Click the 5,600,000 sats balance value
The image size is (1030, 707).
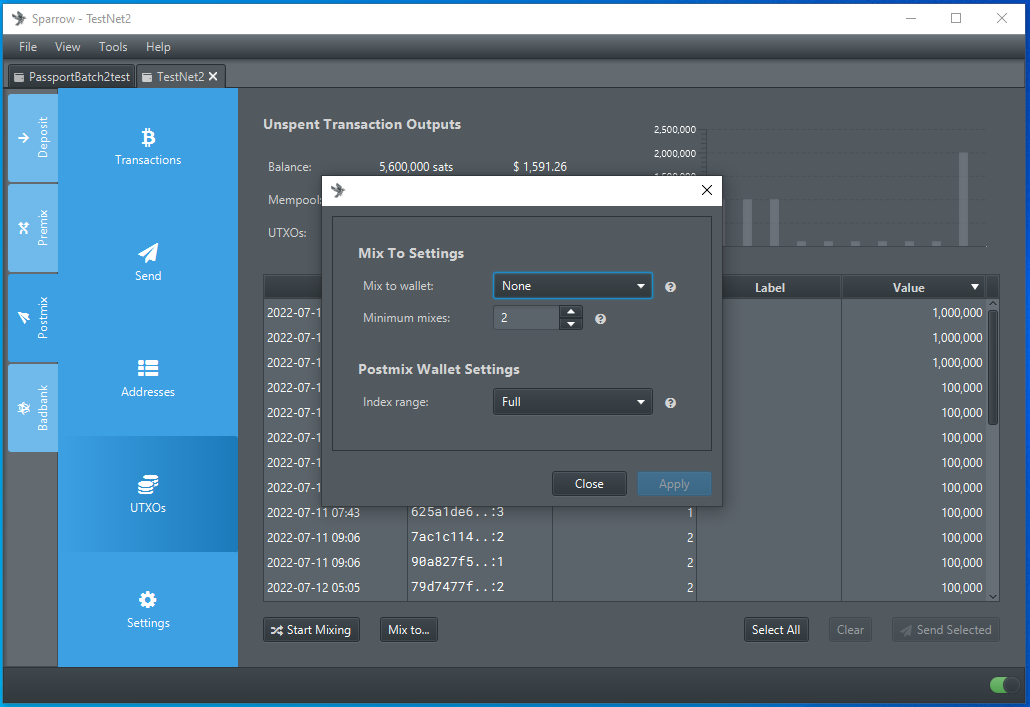416,167
